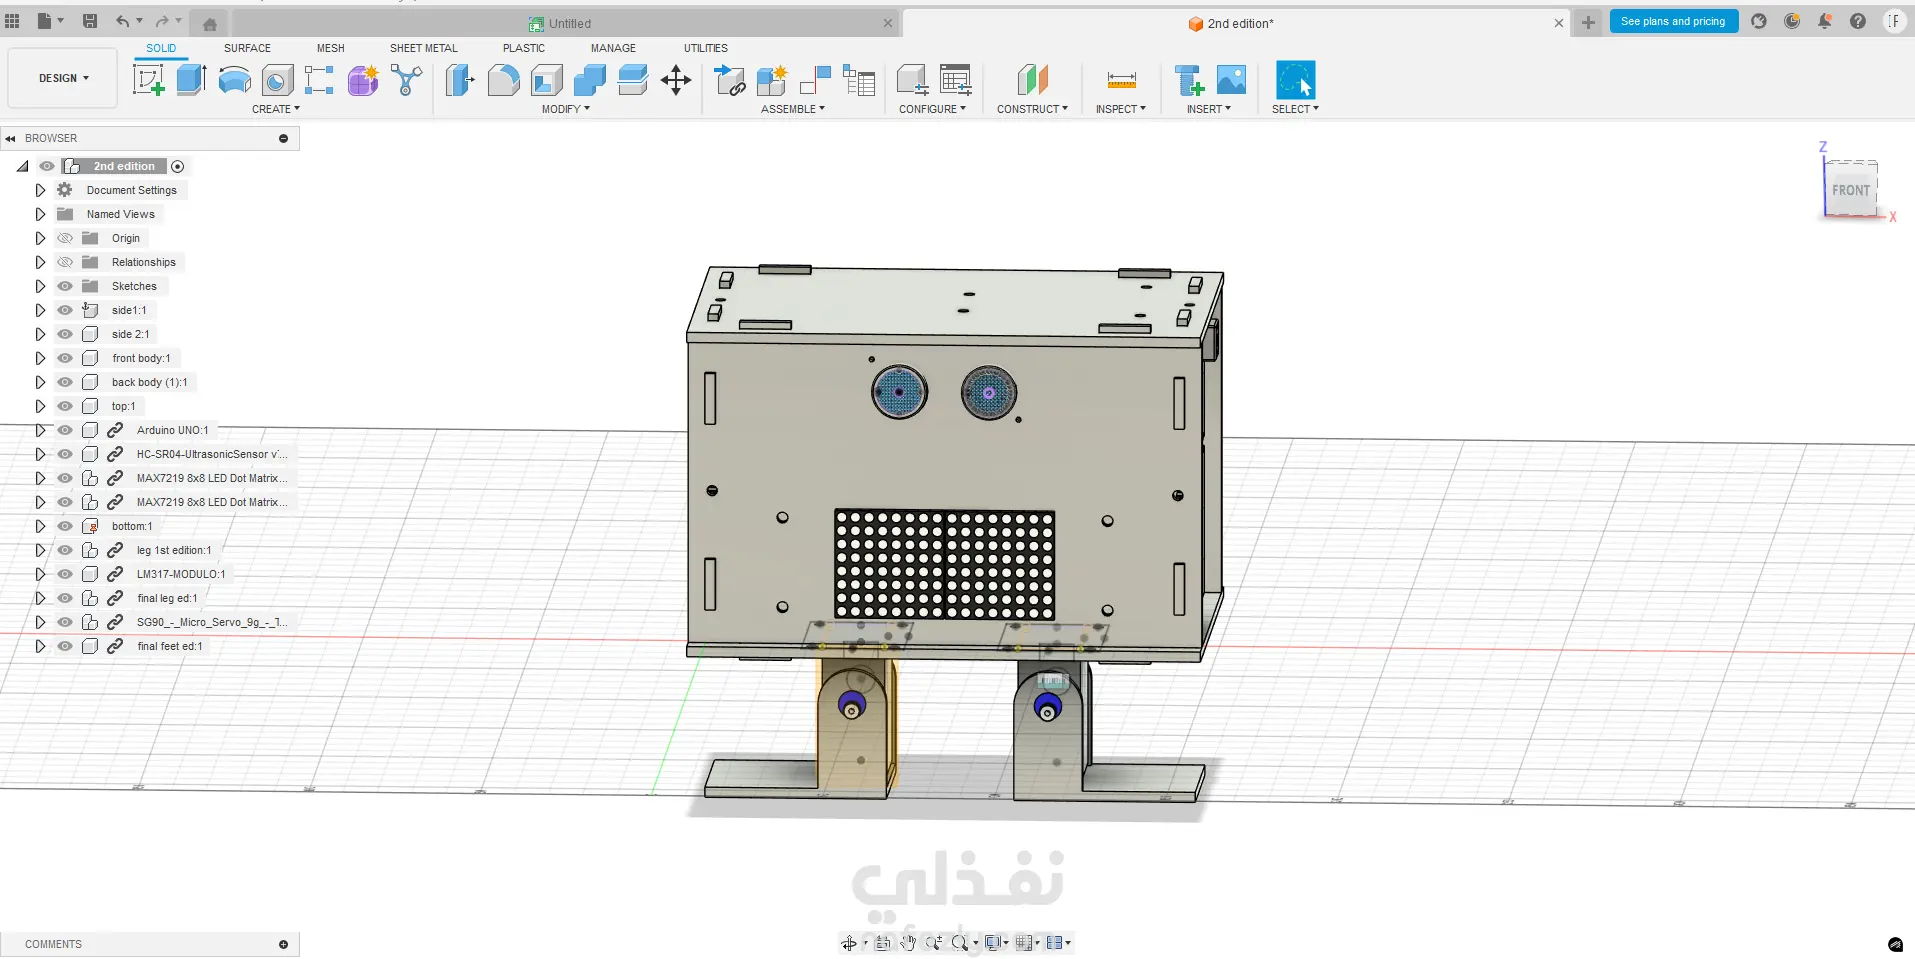This screenshot has height=959, width=1915.
Task: Open the data panel grid icon
Action: click(x=12, y=21)
